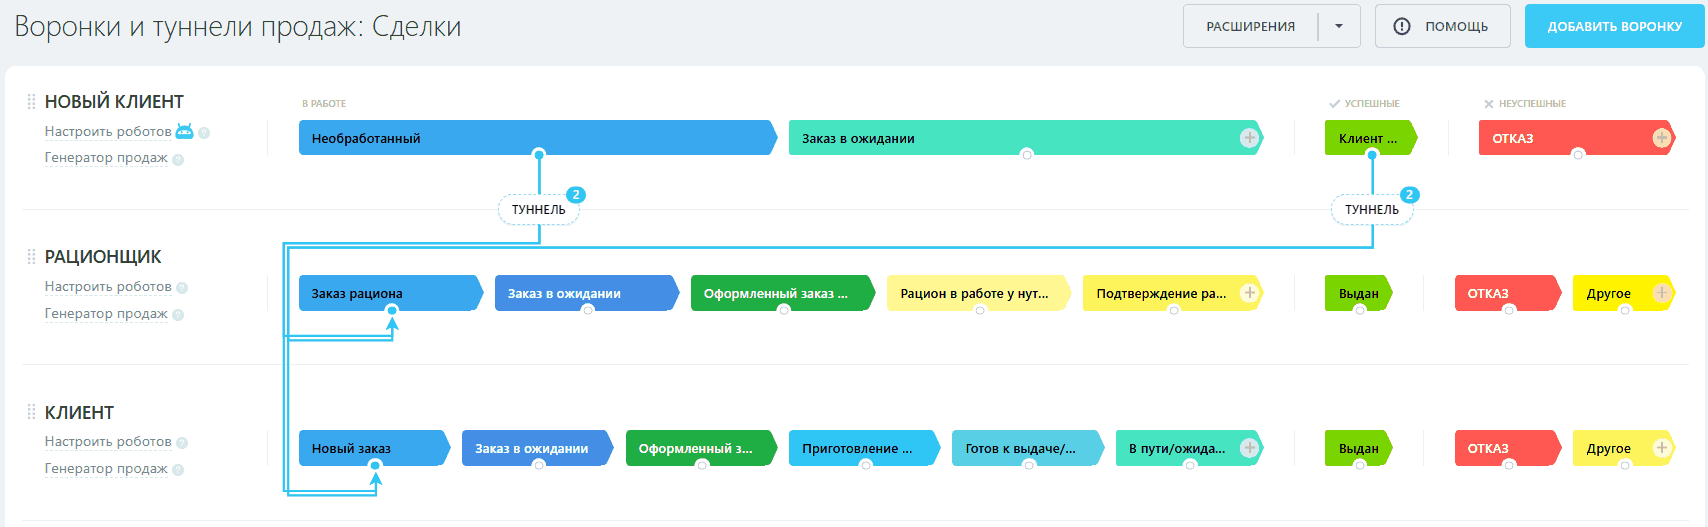Select the Приготовление stage in КЛИЕНТ funnel

pos(860,448)
